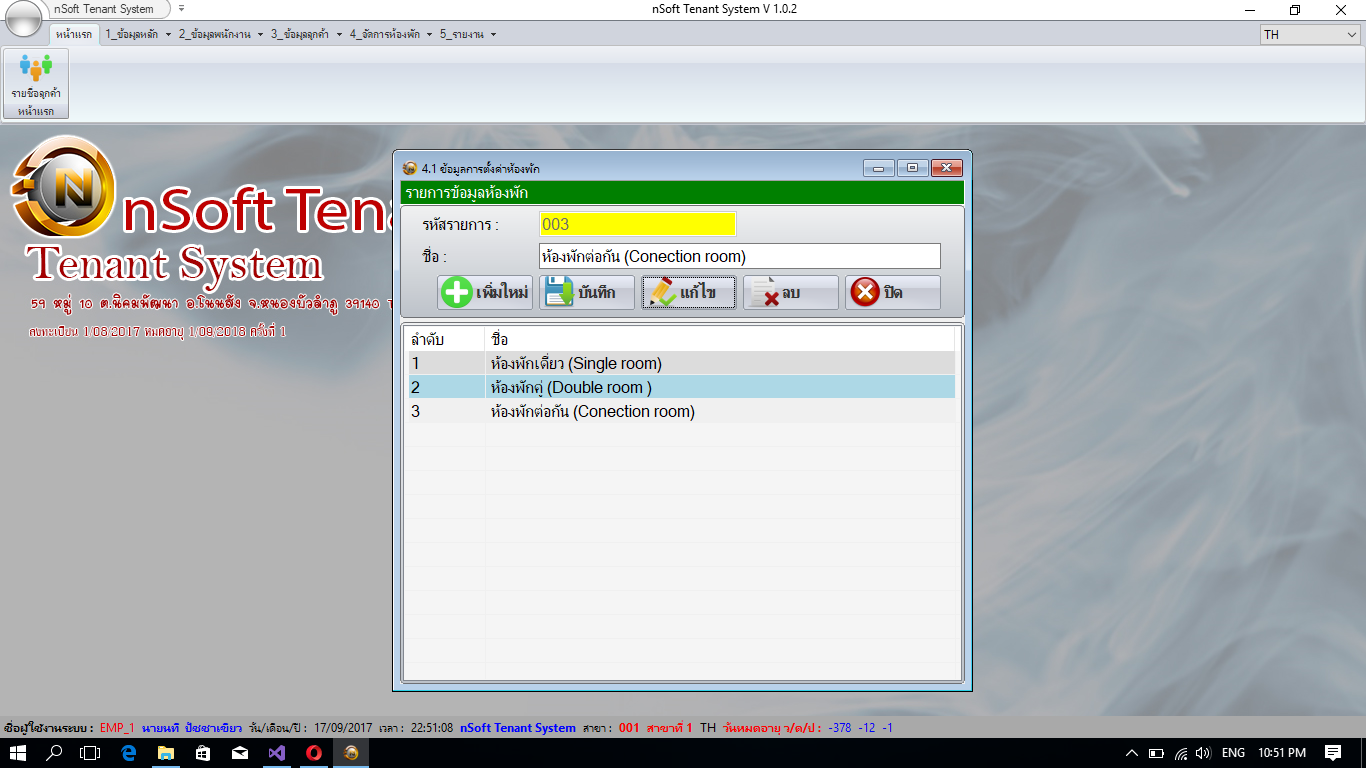Image resolution: width=1366 pixels, height=768 pixels.
Task: Open File Explorer from the taskbar
Action: (163, 755)
